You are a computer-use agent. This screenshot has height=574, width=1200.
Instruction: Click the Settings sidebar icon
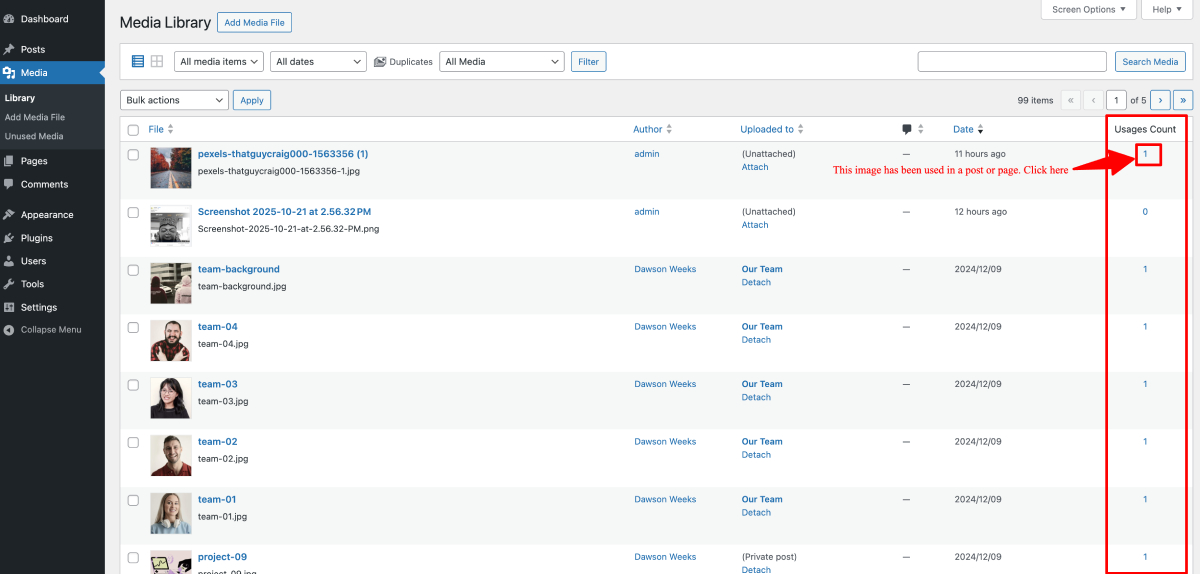[9, 307]
